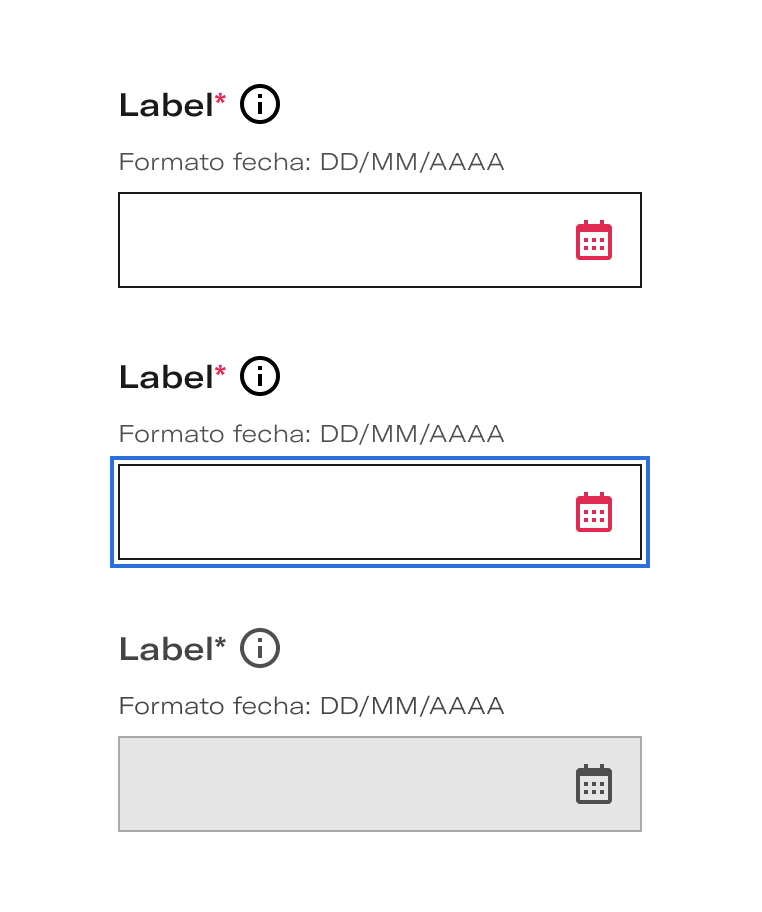Click the format hint above the disabled field
This screenshot has width=762, height=912.
click(x=311, y=706)
